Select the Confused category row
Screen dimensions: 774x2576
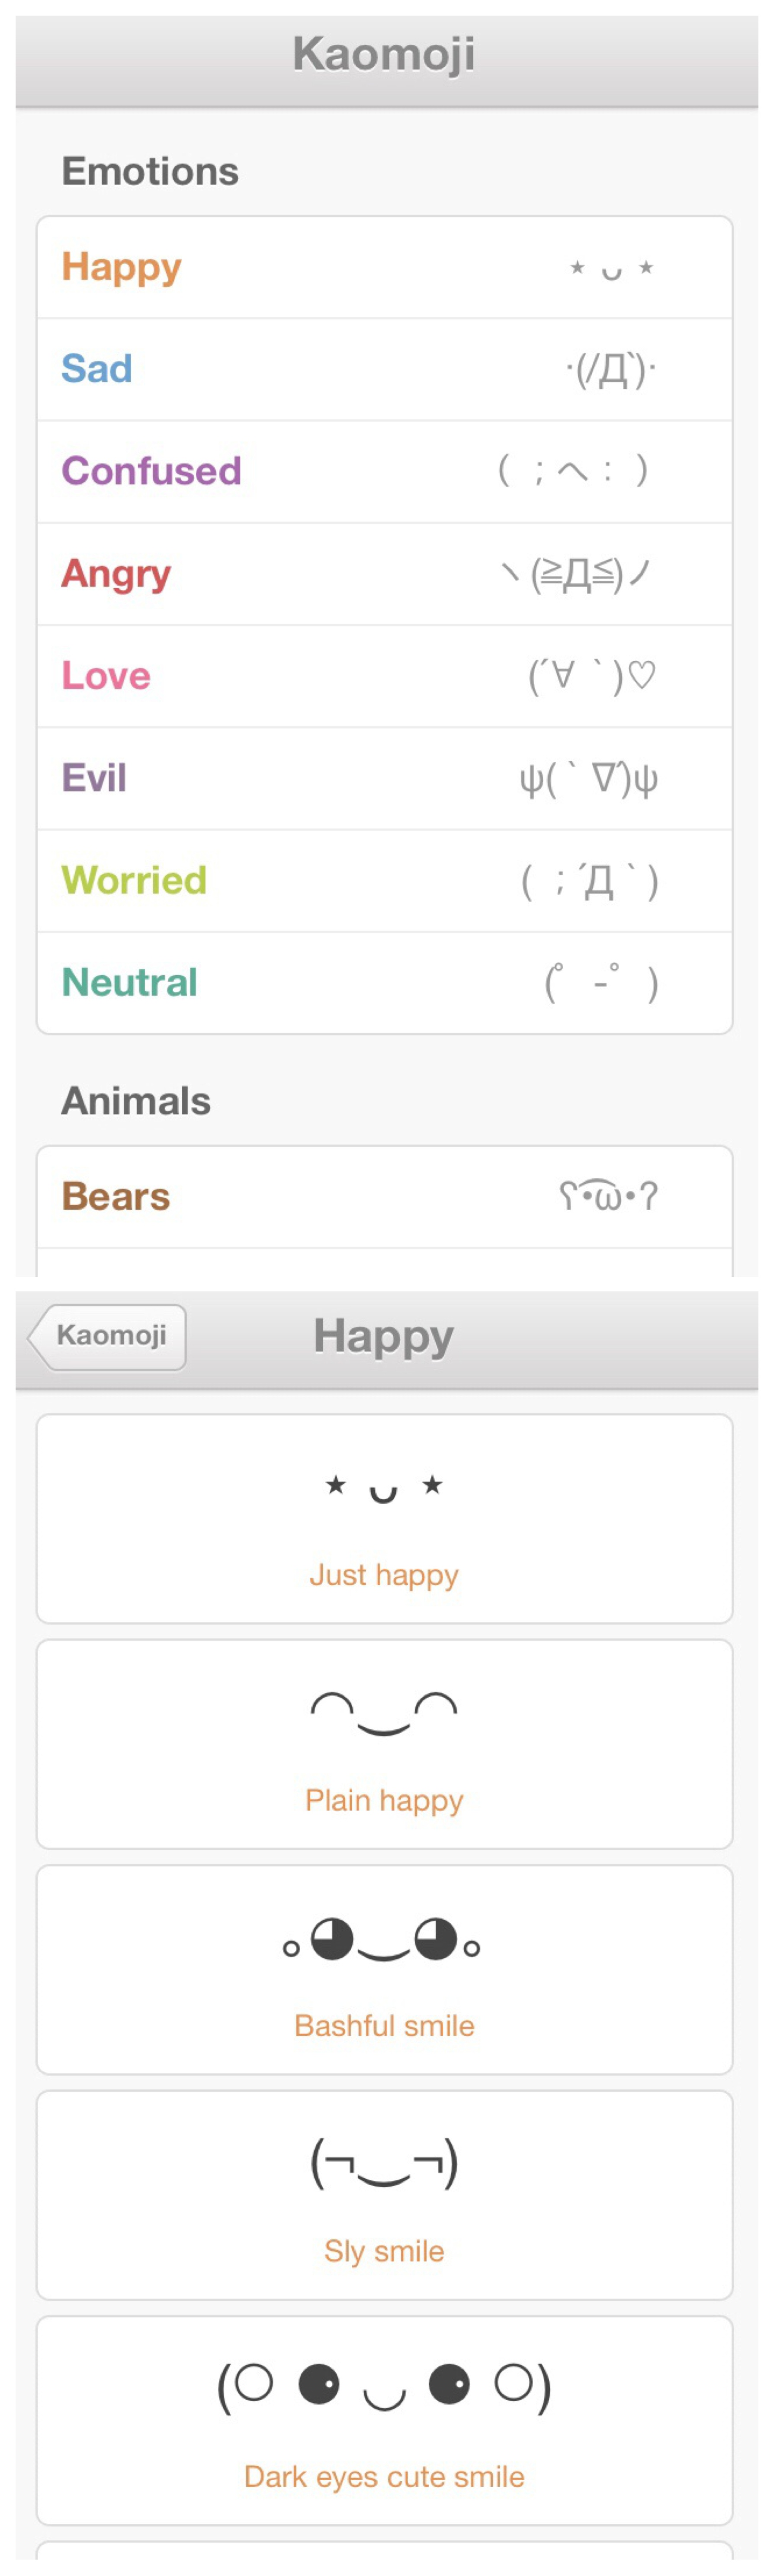[x=384, y=472]
